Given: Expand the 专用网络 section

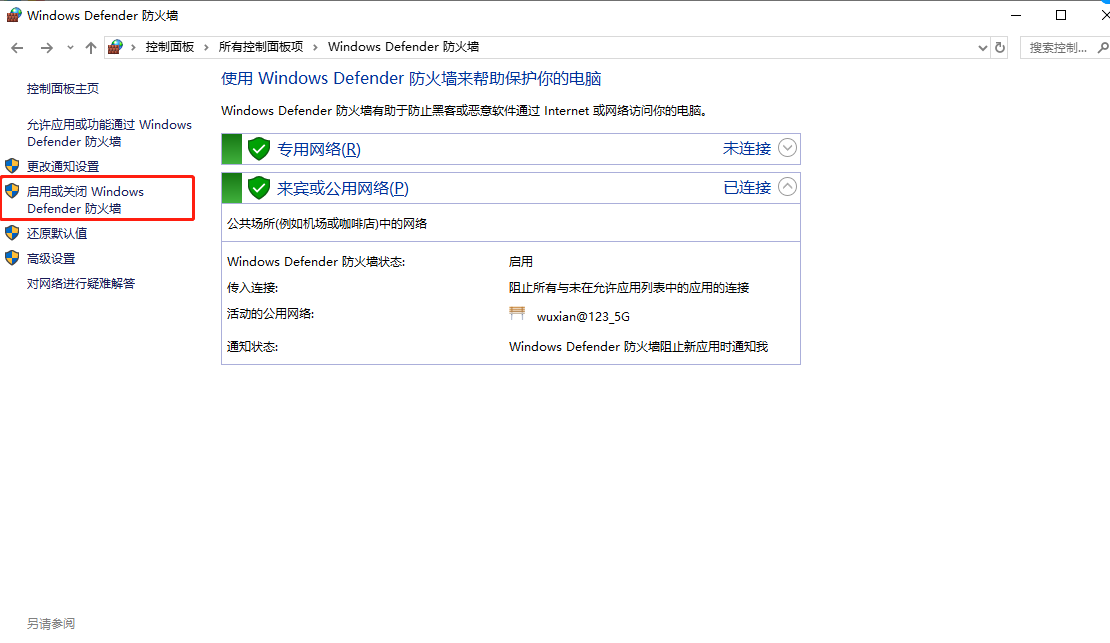Looking at the screenshot, I should click(x=787, y=147).
